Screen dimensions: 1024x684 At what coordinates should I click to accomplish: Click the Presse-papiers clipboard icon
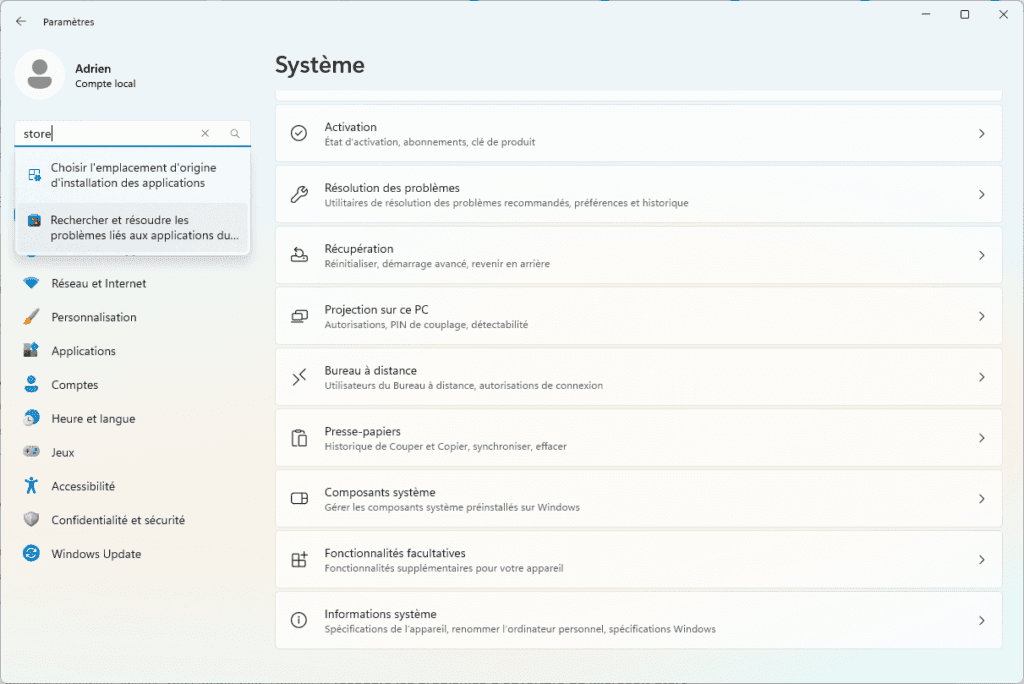point(299,438)
